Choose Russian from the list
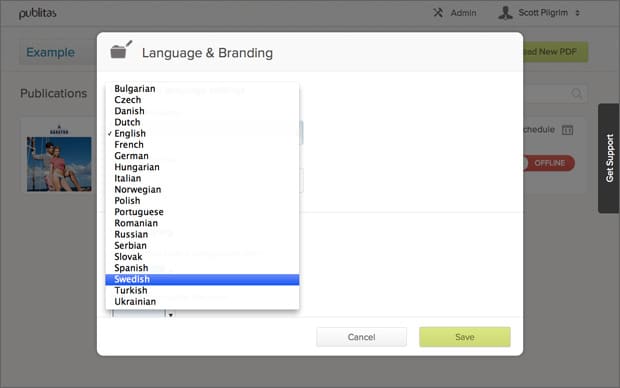The height and width of the screenshot is (388, 620). 202,234
